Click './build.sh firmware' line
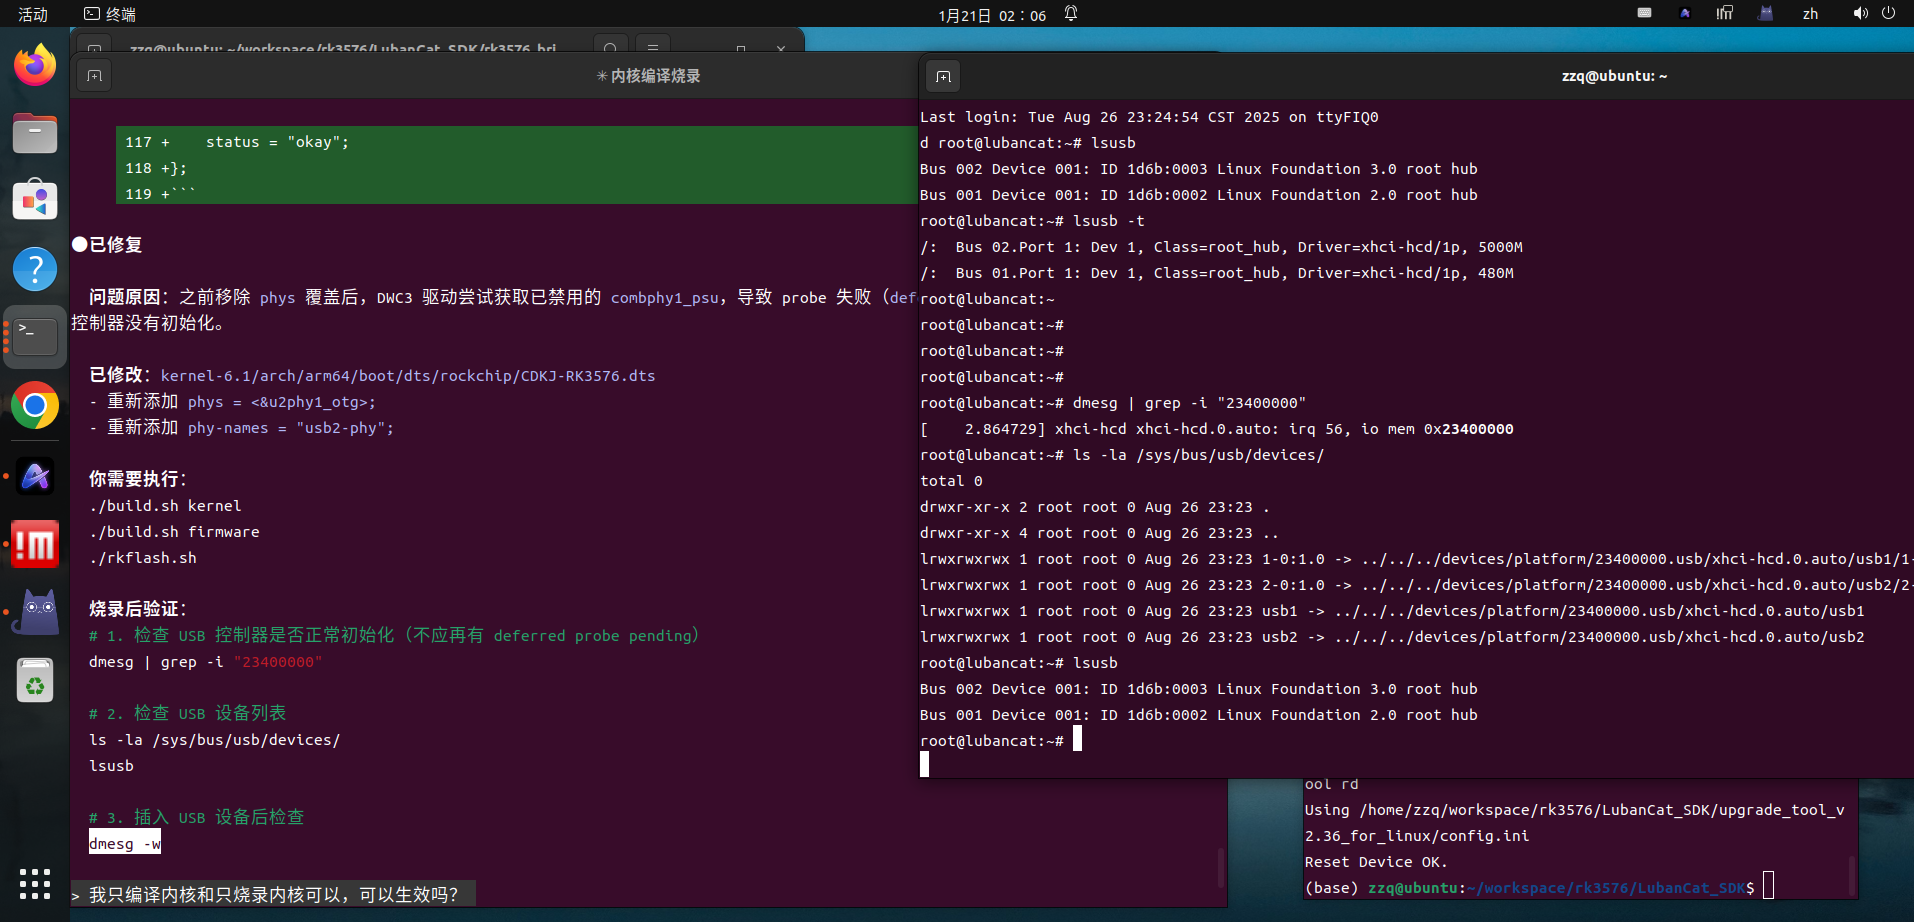Viewport: 1914px width, 922px height. [174, 532]
